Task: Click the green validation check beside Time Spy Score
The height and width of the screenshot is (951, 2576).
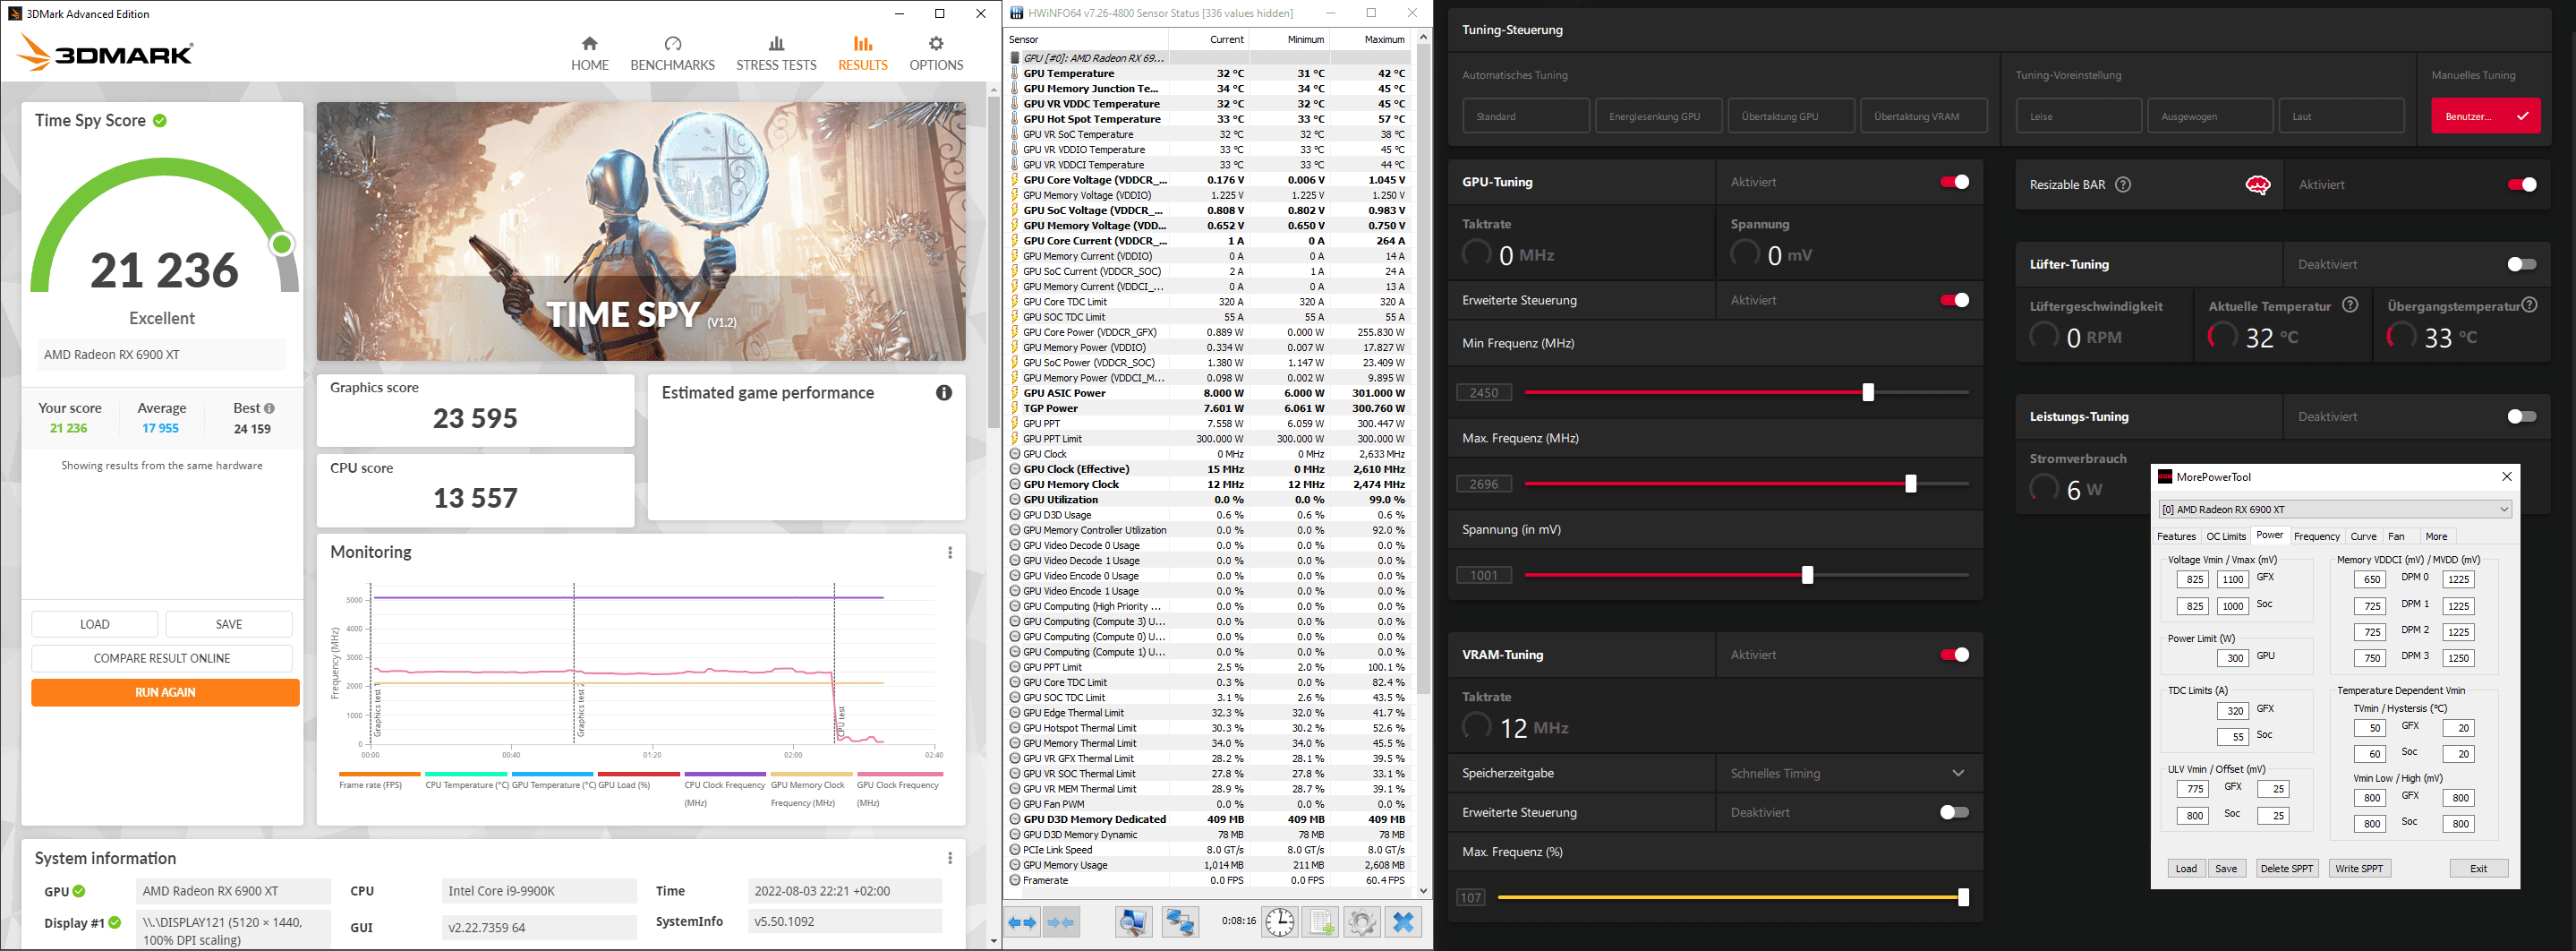Action: point(160,121)
